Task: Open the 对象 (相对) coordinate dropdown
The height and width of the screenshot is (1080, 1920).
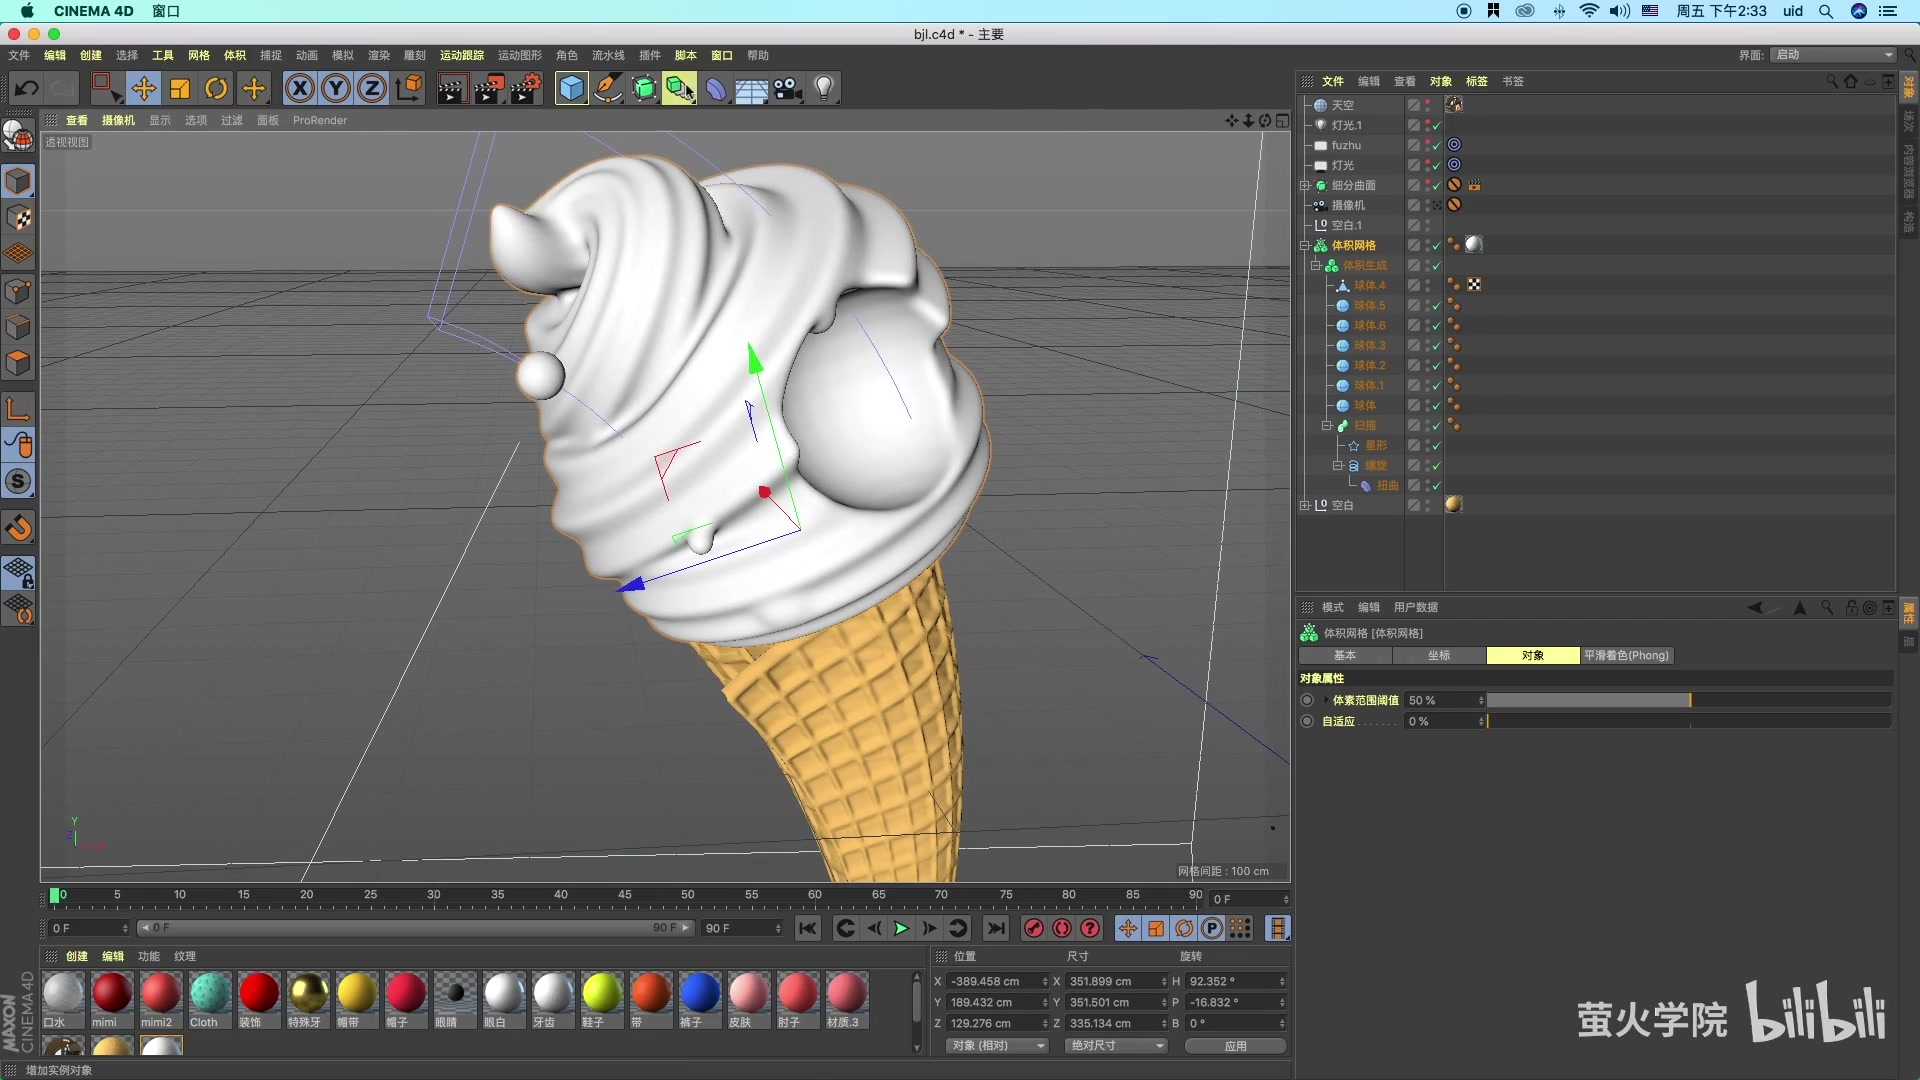Action: coord(997,1046)
